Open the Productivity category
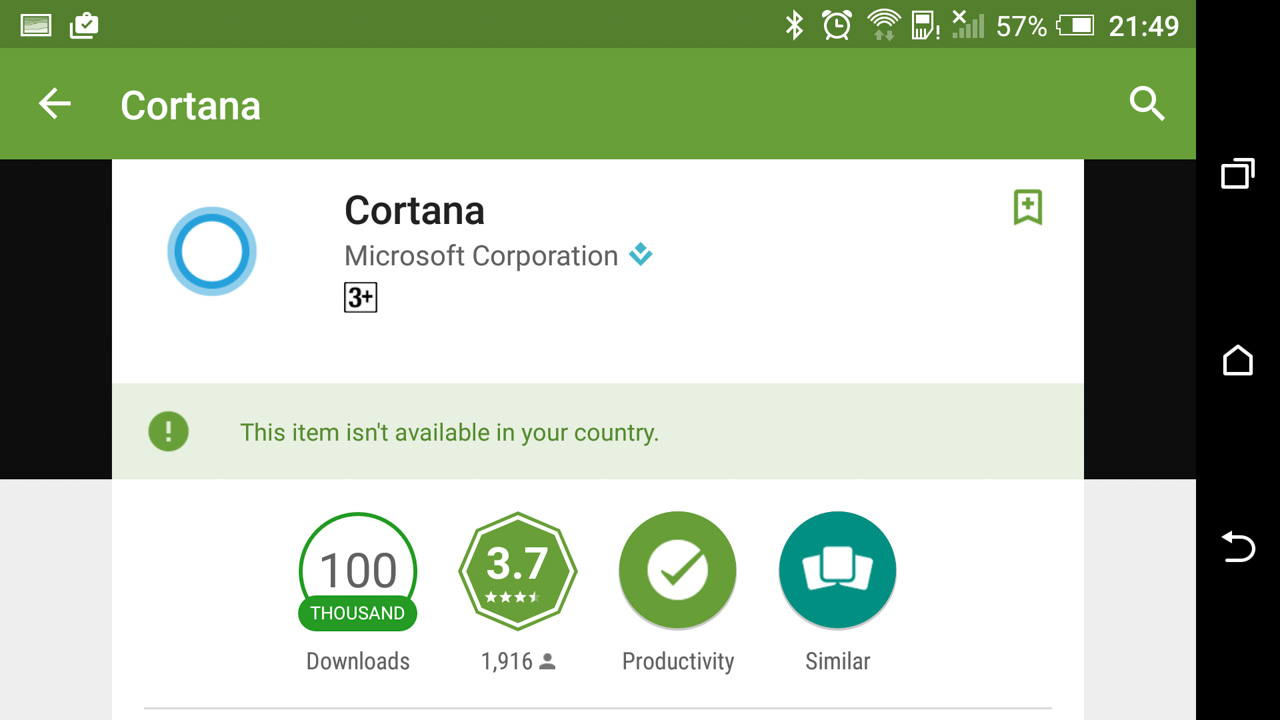Image resolution: width=1280 pixels, height=720 pixels. click(x=677, y=570)
